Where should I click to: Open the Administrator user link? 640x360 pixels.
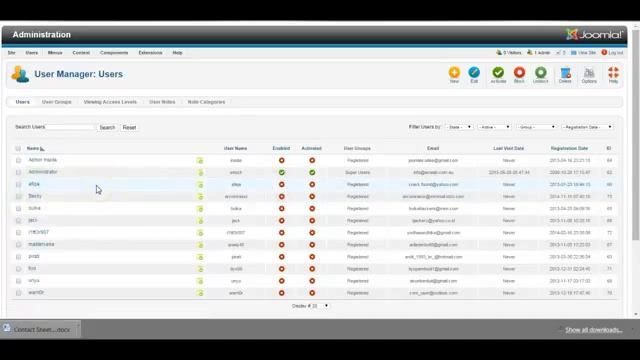(x=43, y=172)
